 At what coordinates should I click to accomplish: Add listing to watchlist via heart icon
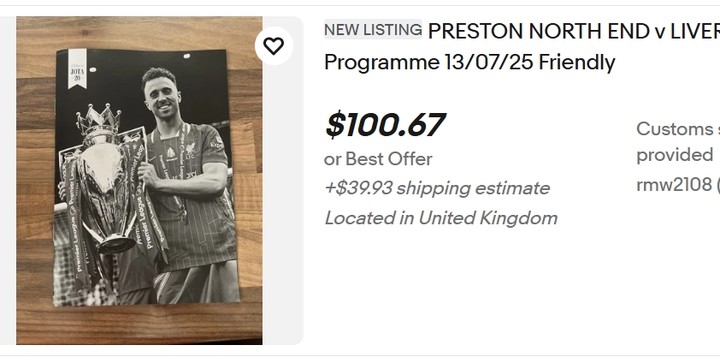click(274, 46)
